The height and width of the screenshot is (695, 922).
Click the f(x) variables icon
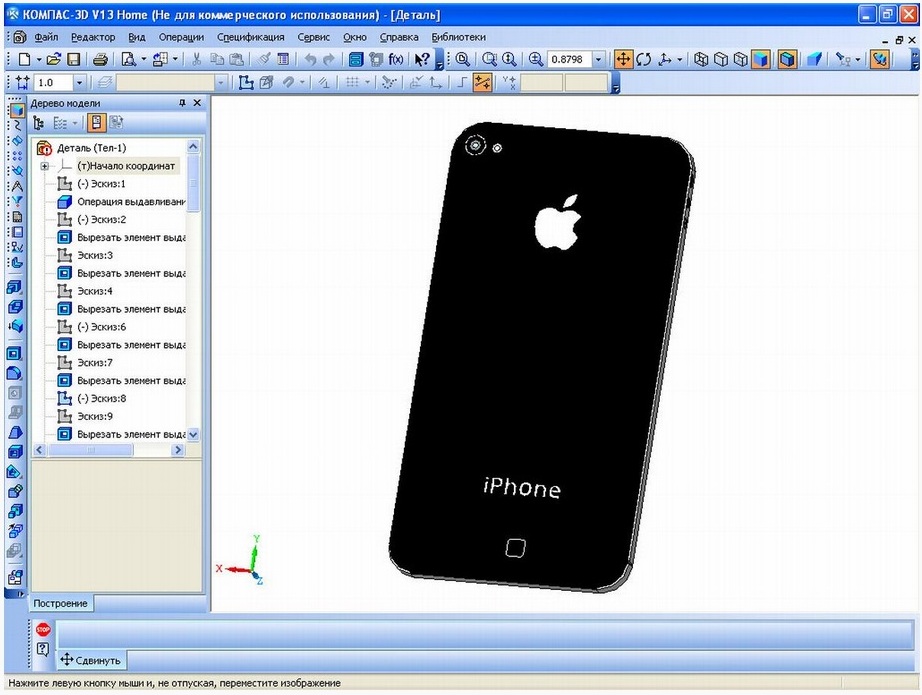click(396, 59)
